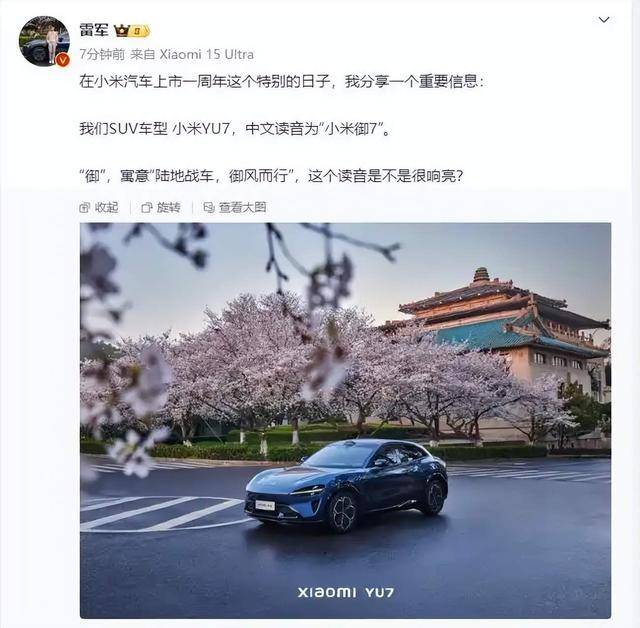
Task: Click the level number on crown badge
Action: 139,31
